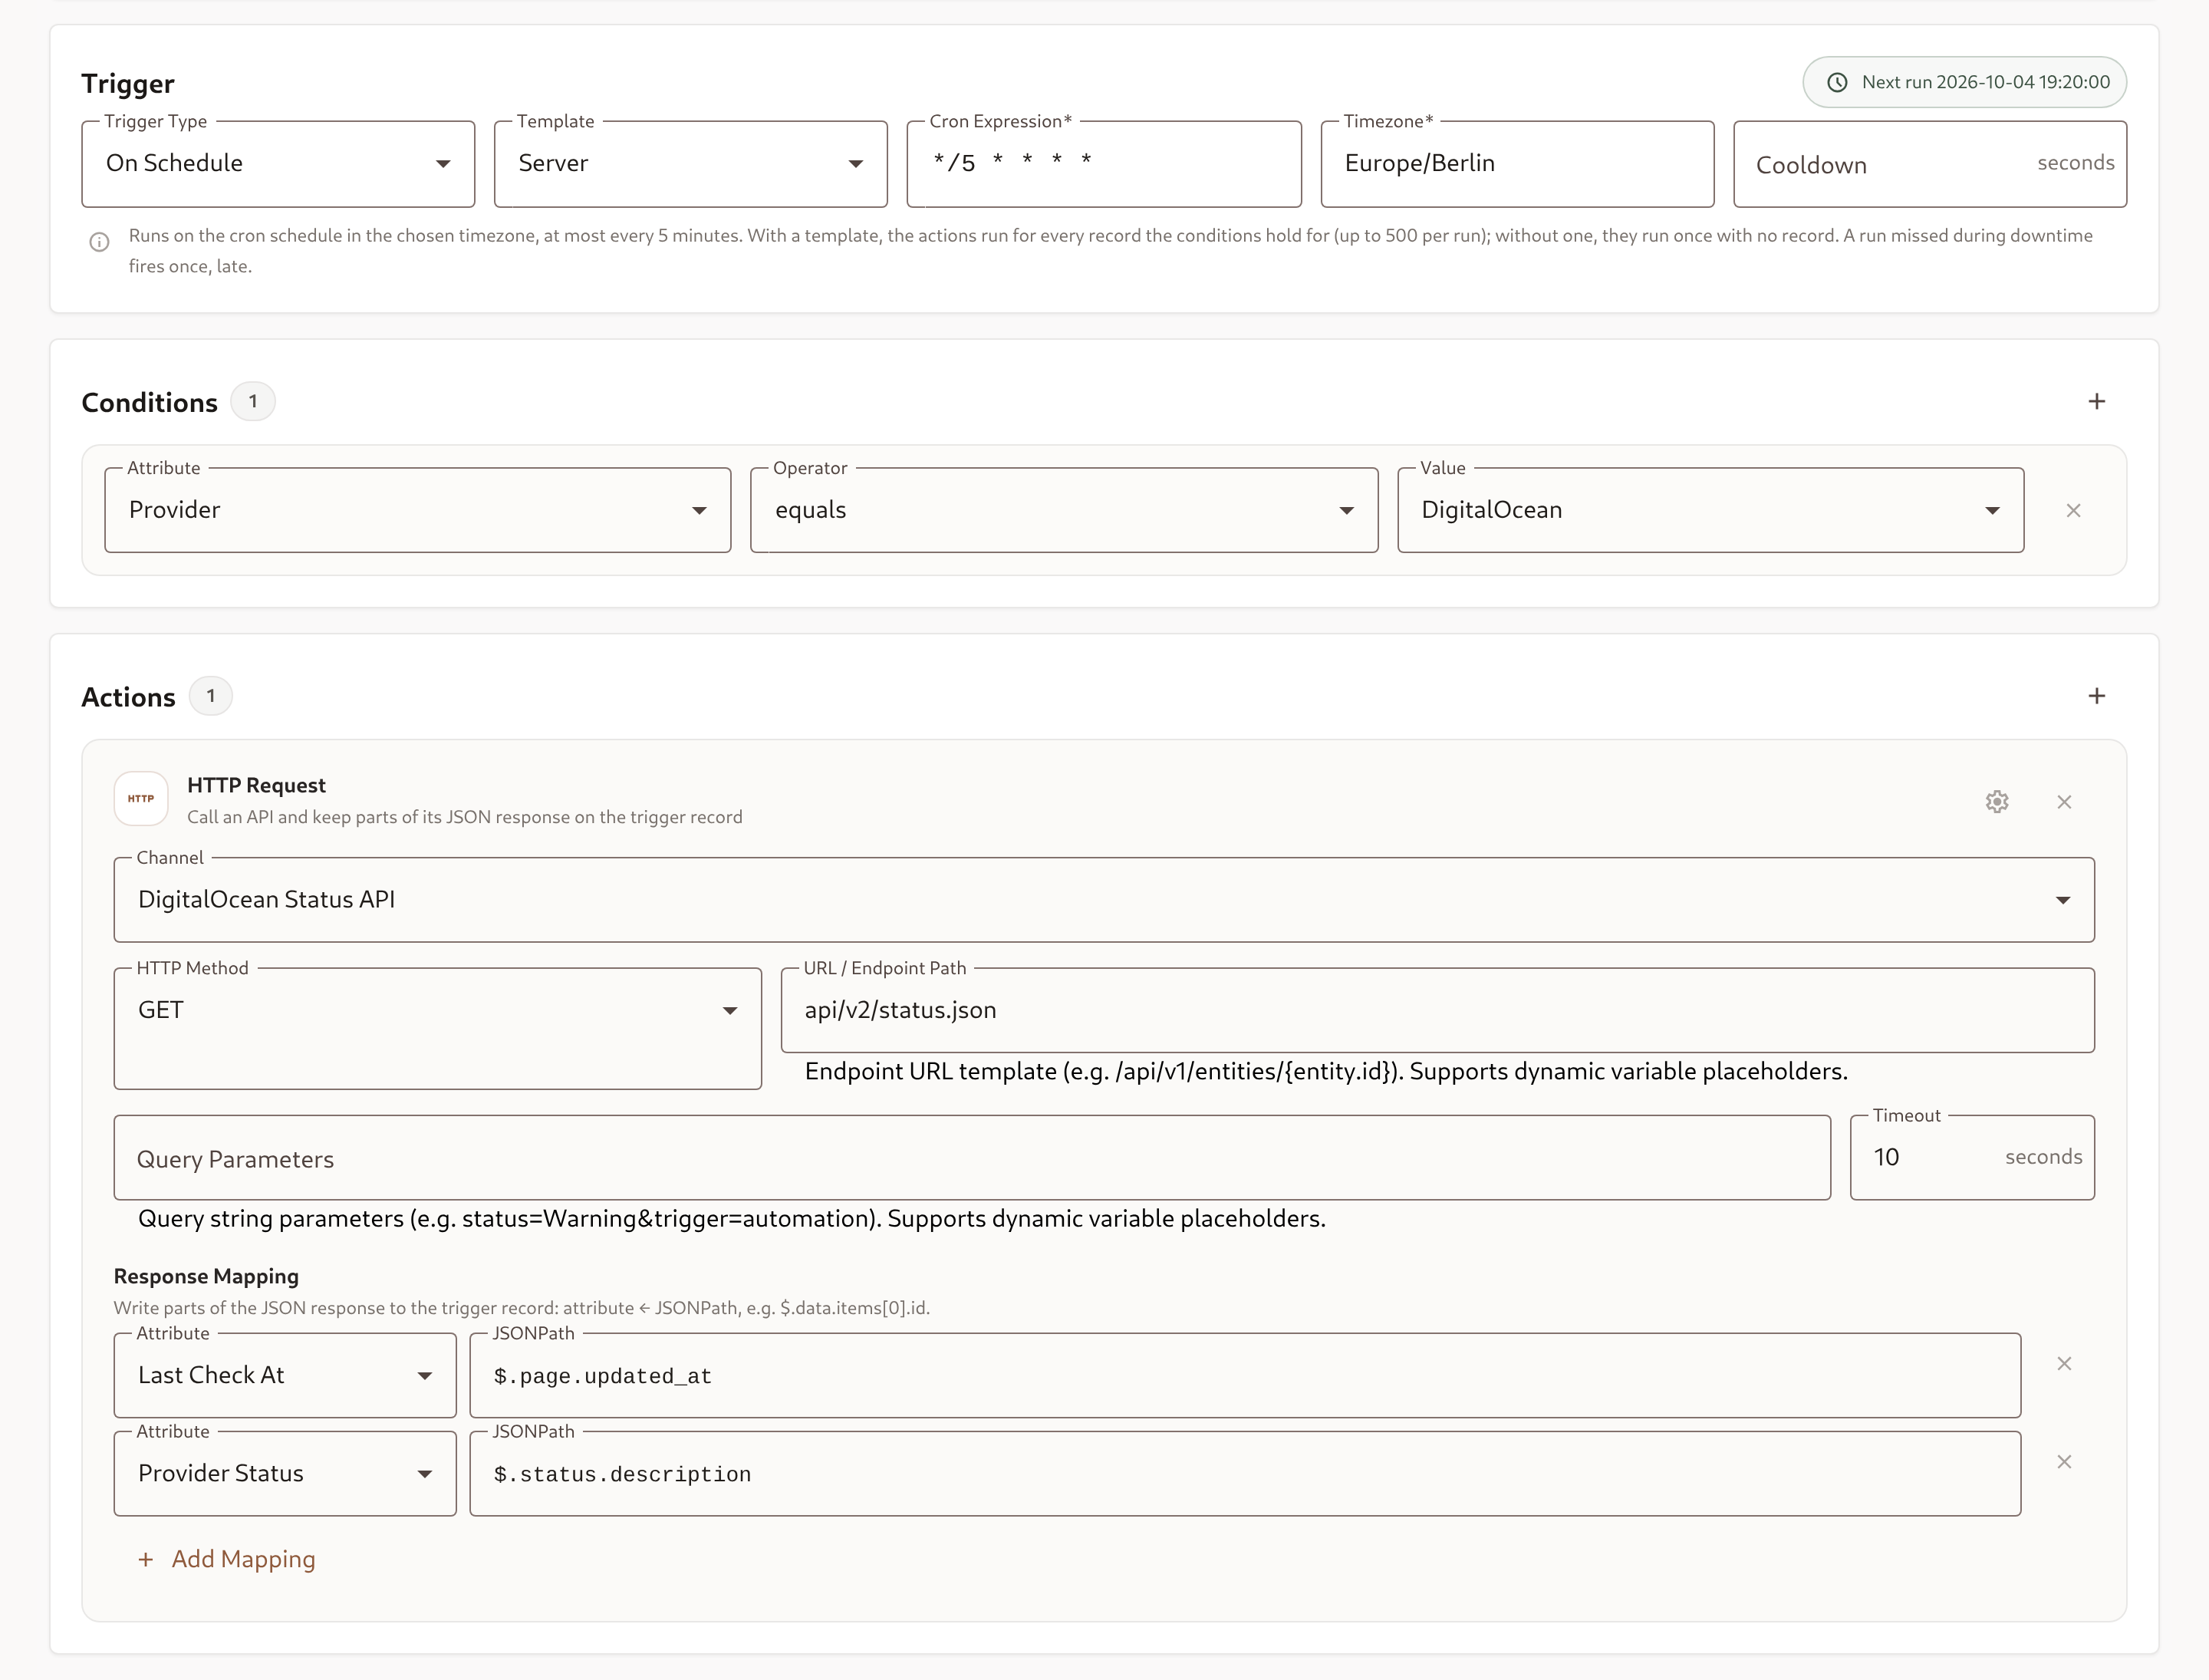Viewport: 2209px width, 1680px height.
Task: Edit the Cron Expression field
Action: point(1104,164)
